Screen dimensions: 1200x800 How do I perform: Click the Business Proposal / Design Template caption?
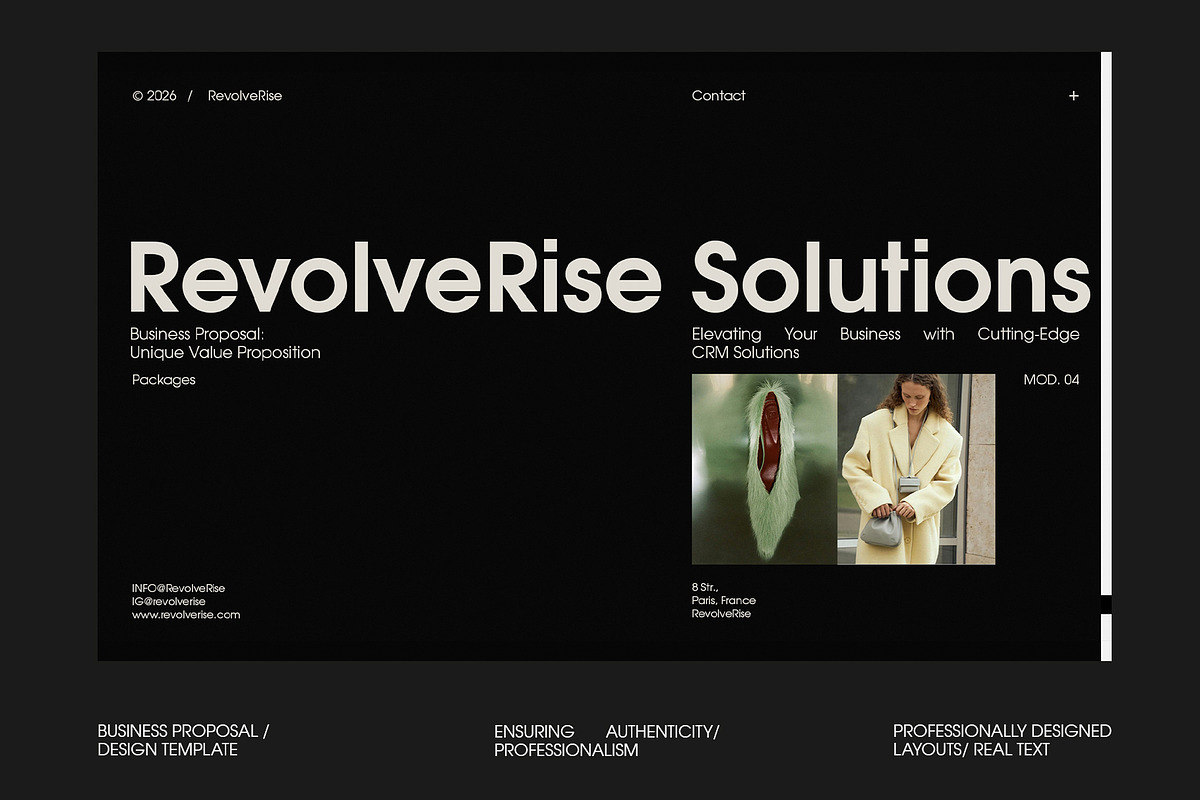183,740
